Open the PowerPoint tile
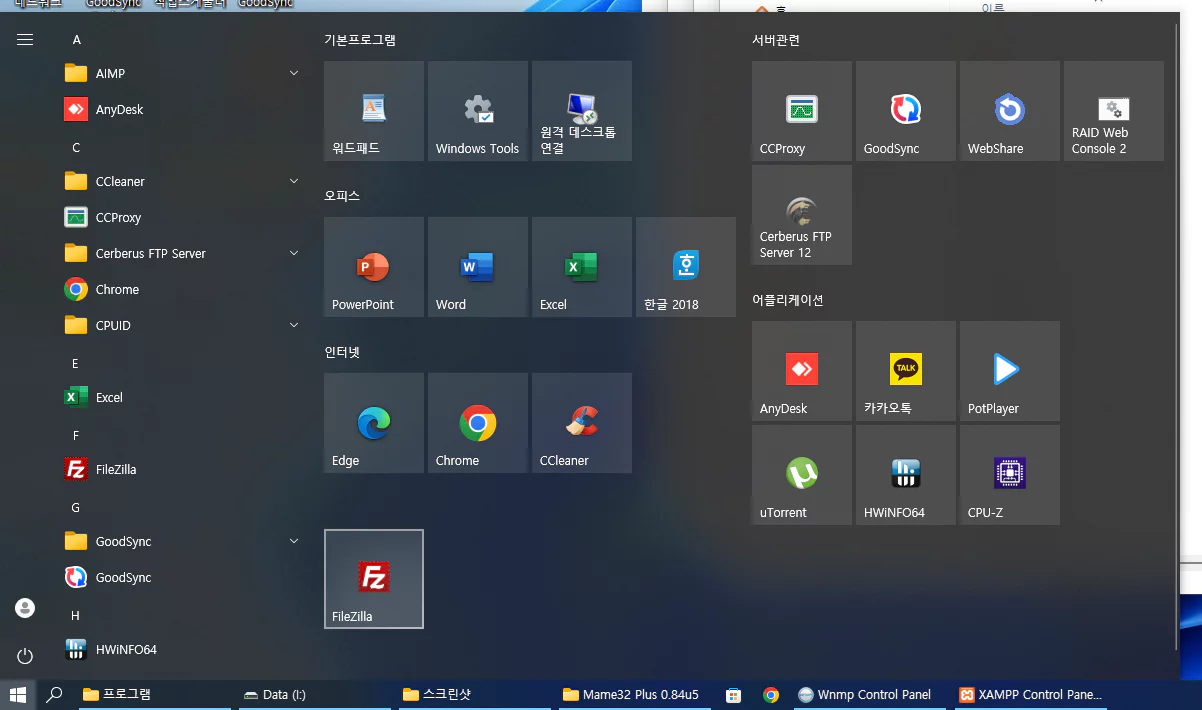This screenshot has height=710, width=1202. tap(374, 267)
